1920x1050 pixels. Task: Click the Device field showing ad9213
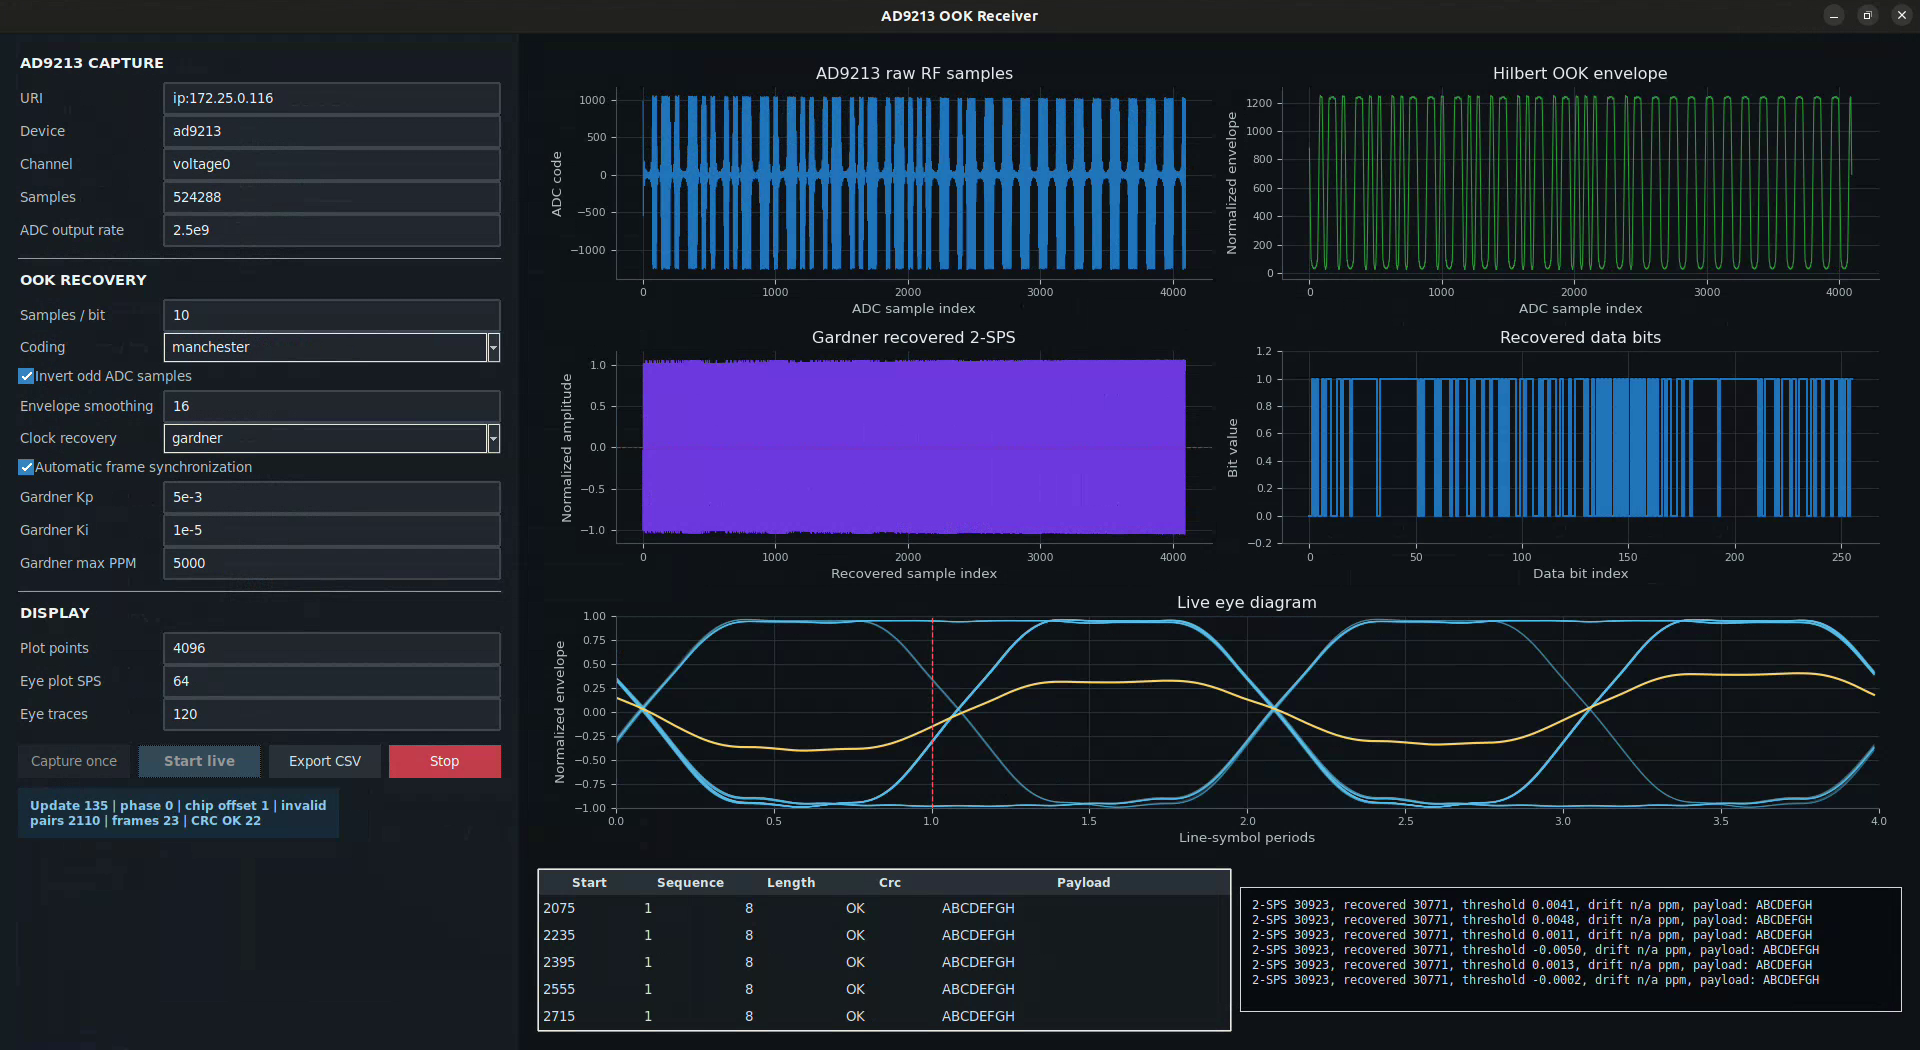click(x=332, y=131)
